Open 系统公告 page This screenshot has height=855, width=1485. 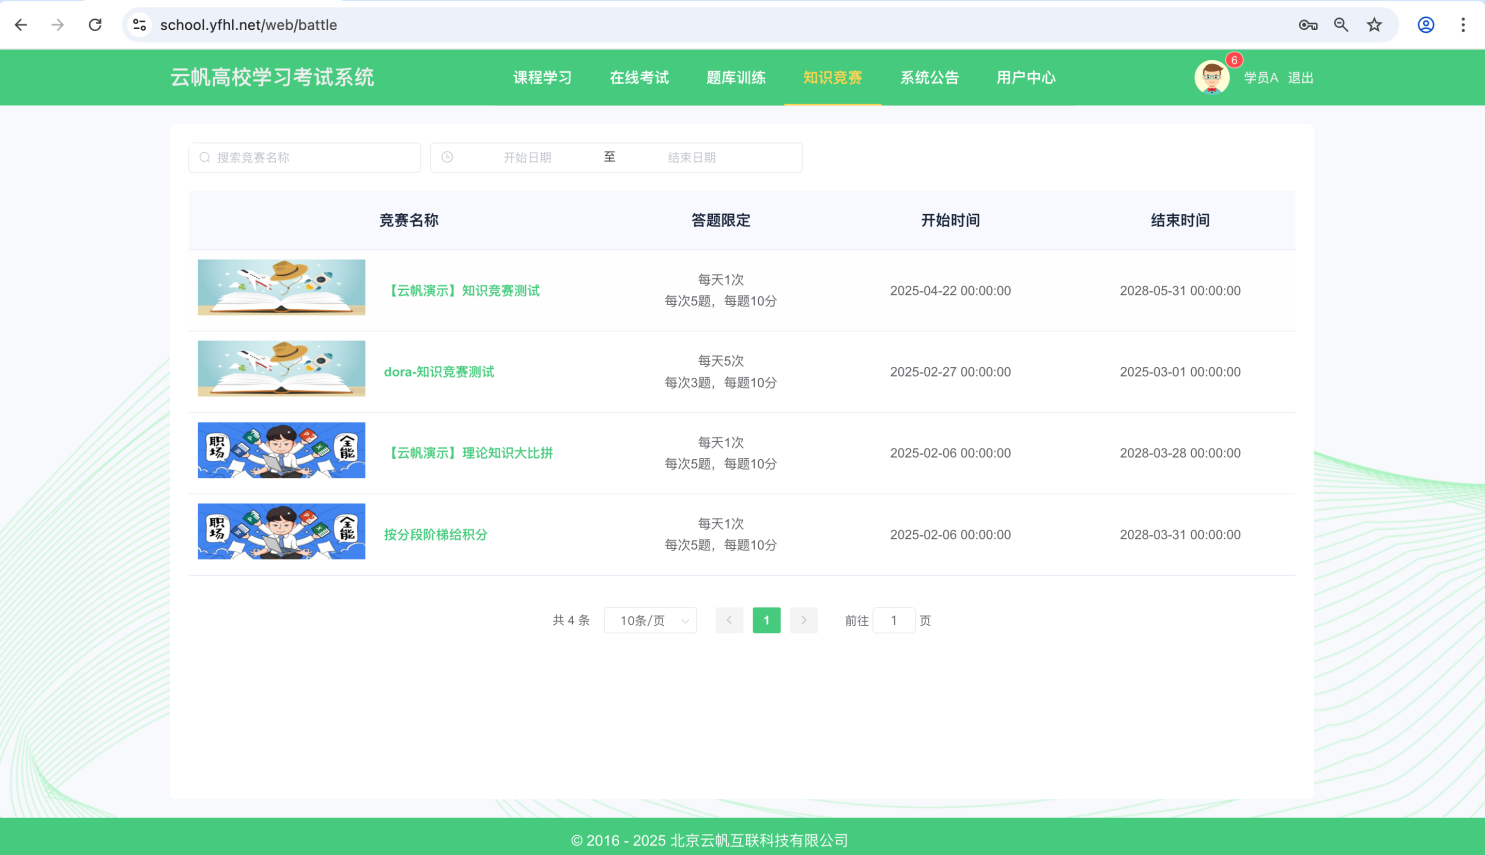[x=930, y=77]
